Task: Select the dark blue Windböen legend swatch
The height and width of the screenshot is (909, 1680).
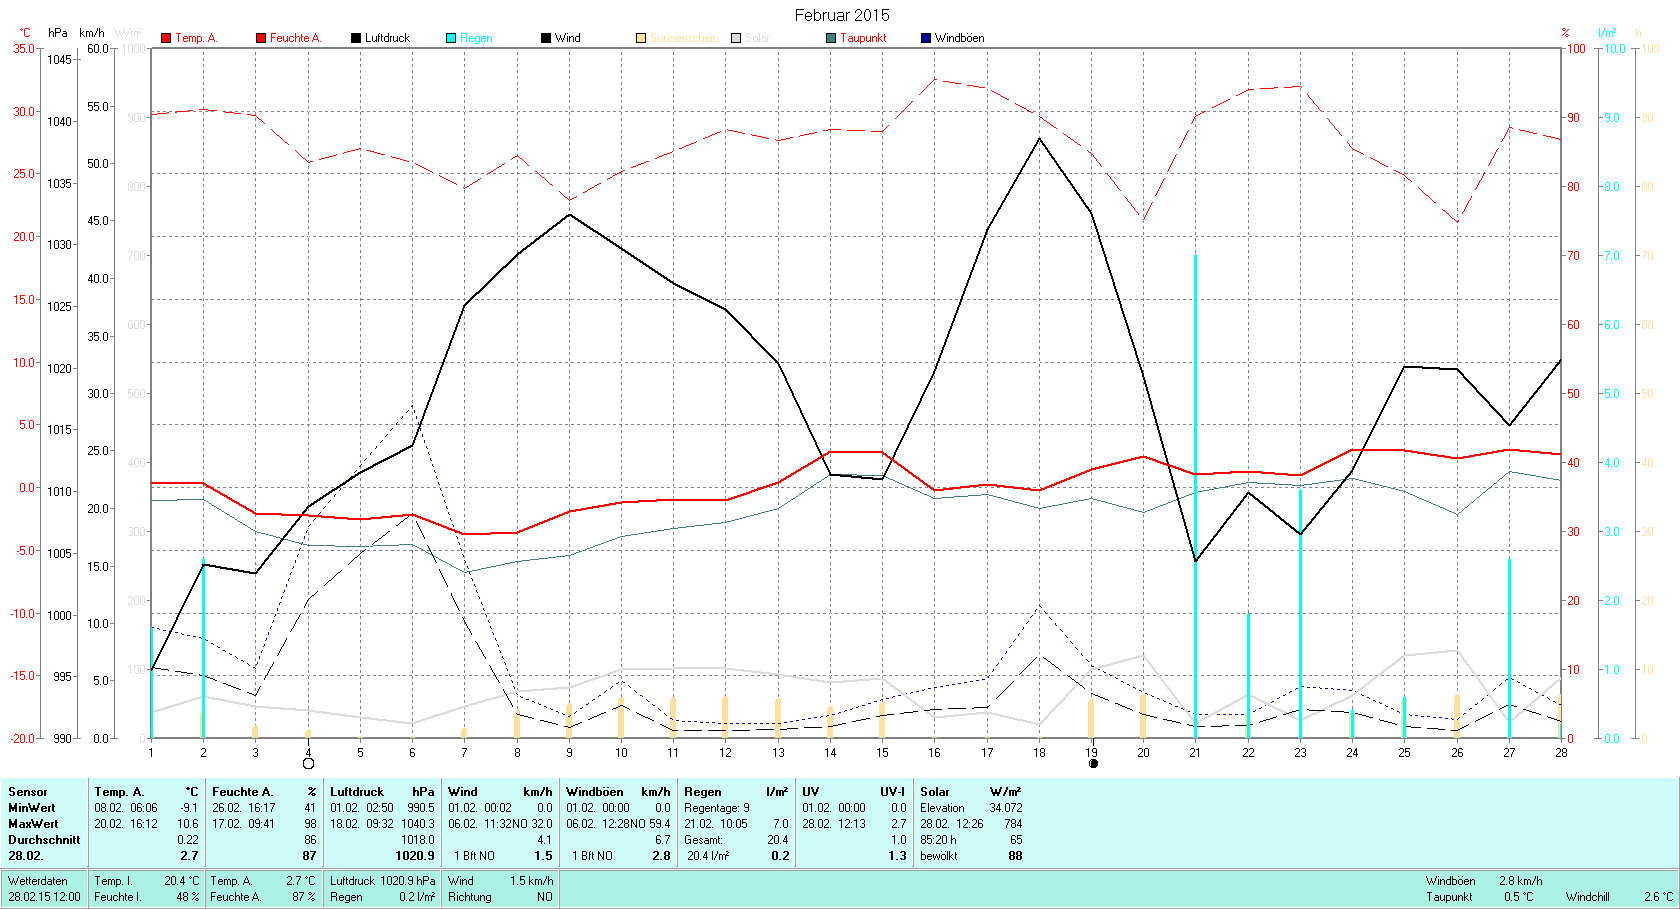Action: click(926, 38)
